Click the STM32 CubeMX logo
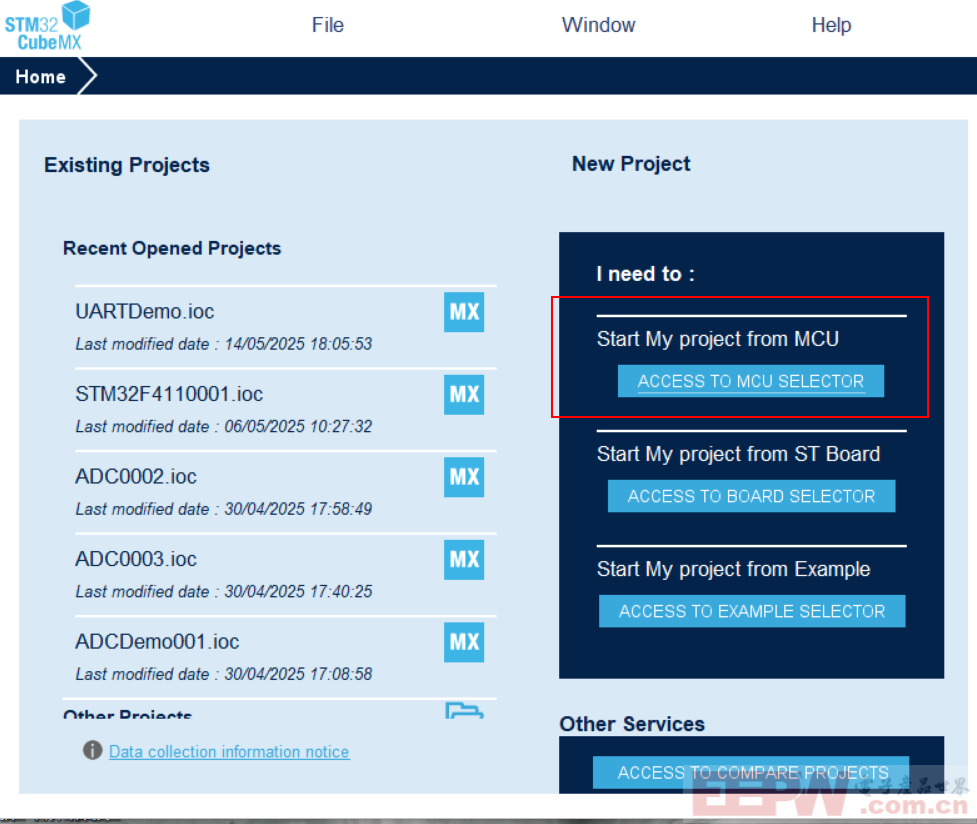Image resolution: width=977 pixels, height=824 pixels. click(x=47, y=26)
